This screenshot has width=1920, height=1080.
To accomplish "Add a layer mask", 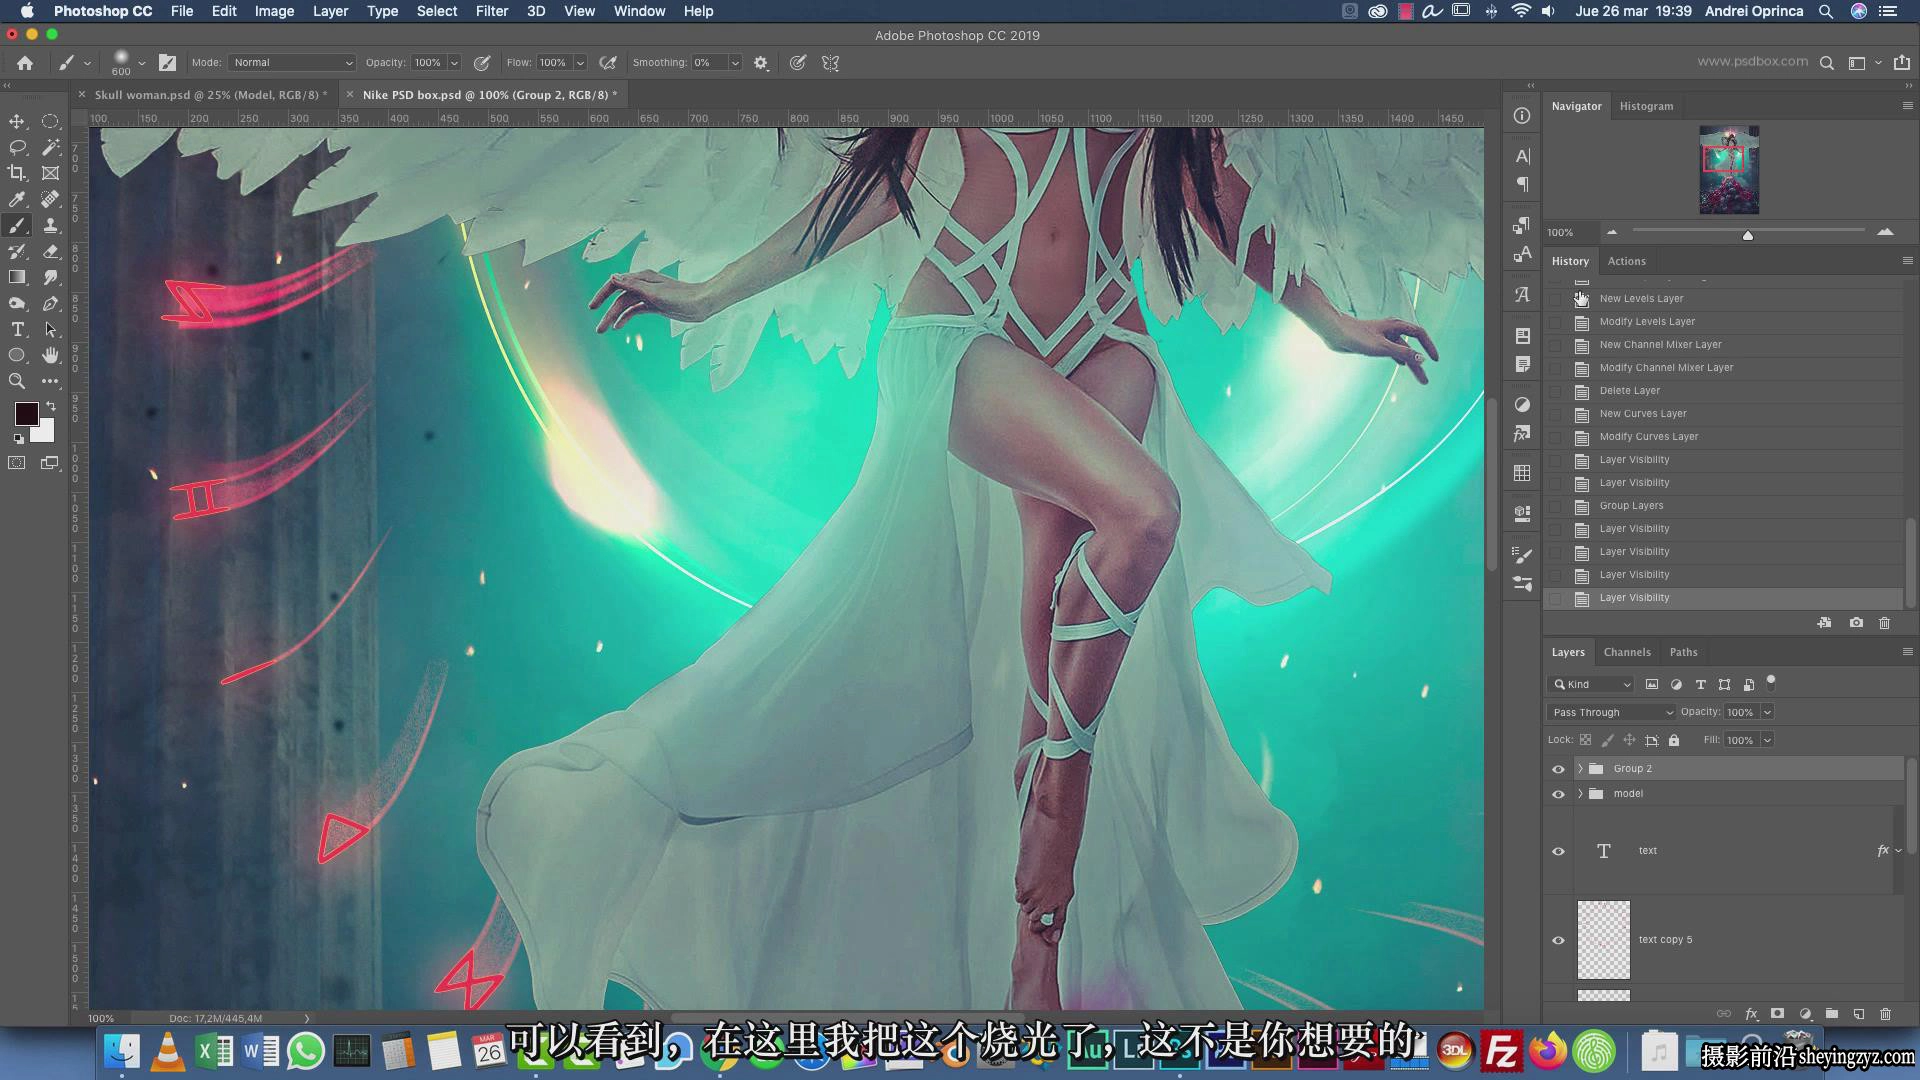I will coord(1777,1014).
